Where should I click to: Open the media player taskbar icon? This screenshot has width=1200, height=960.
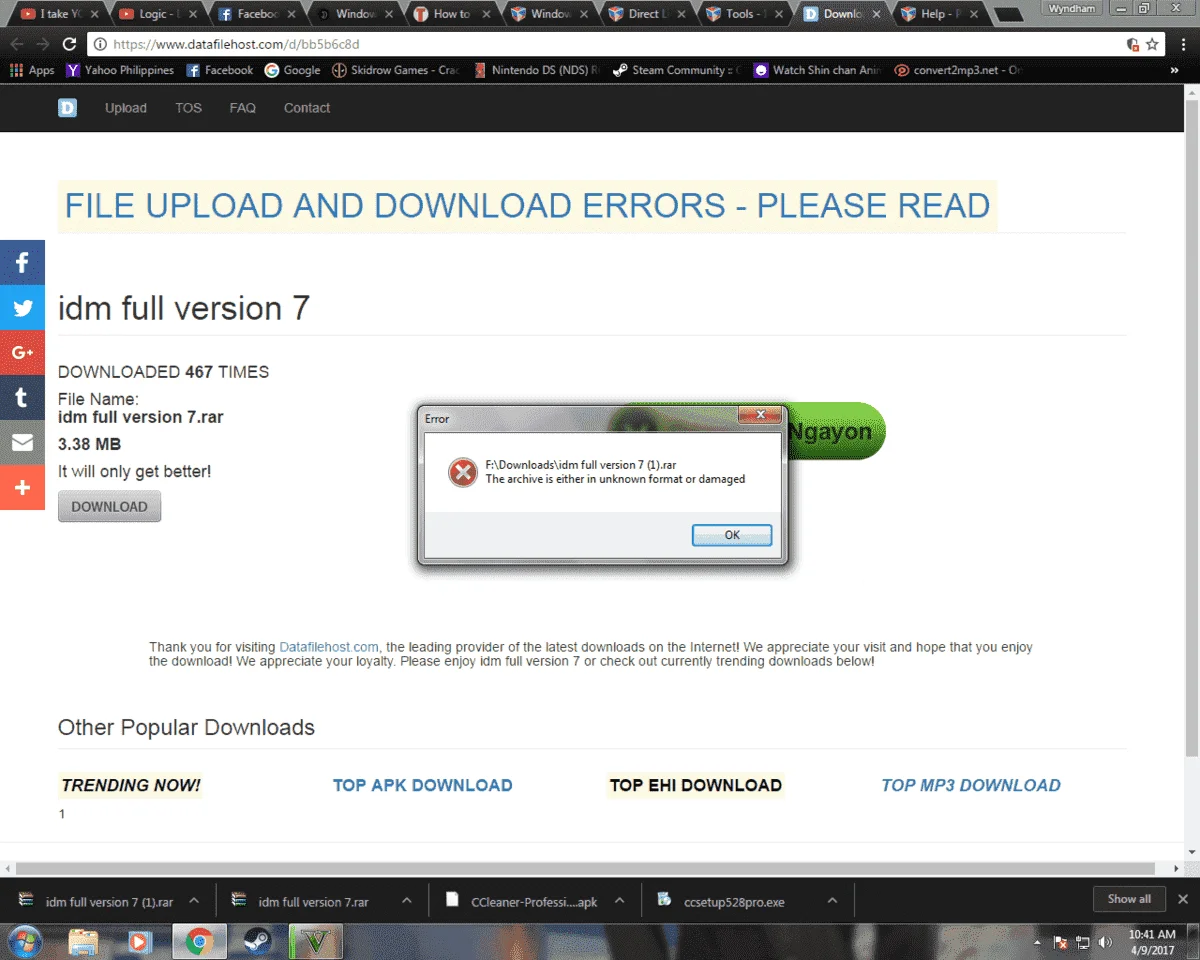(x=139, y=941)
